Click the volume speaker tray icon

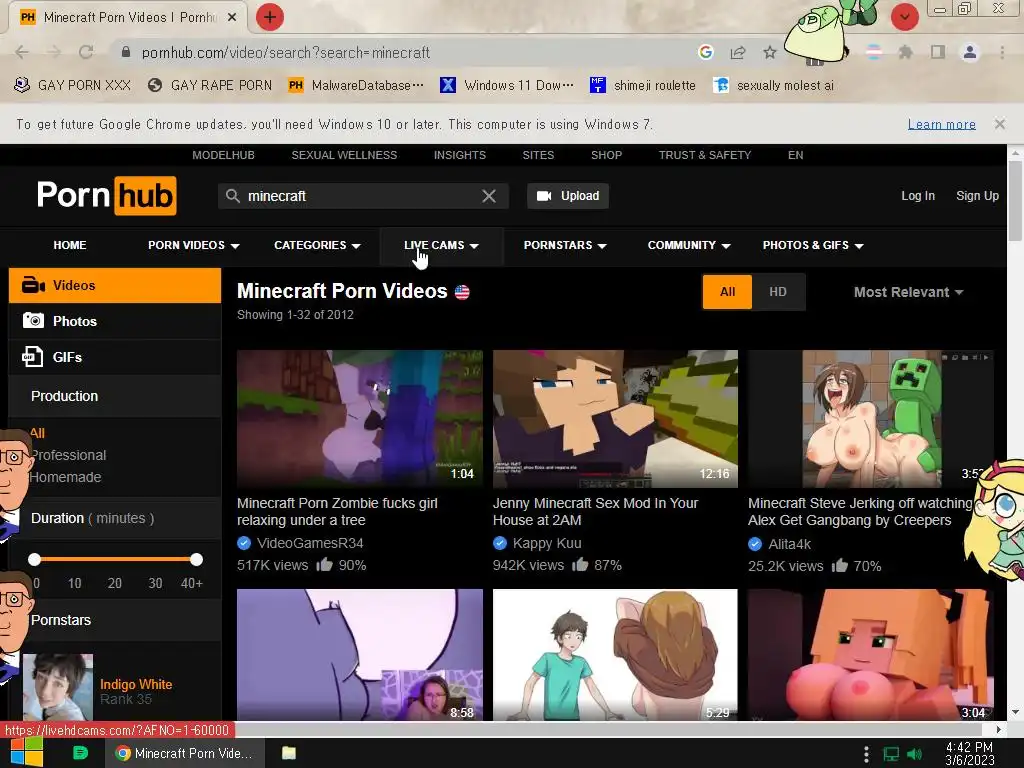[x=914, y=754]
